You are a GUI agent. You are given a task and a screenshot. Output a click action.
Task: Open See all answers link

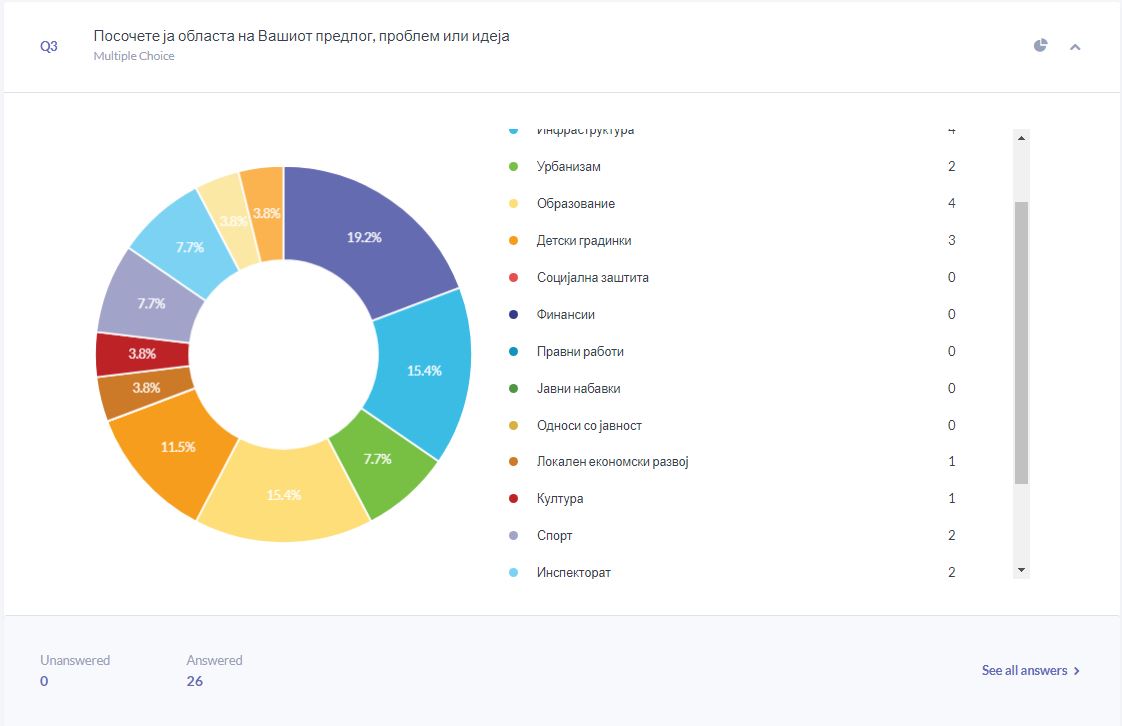click(x=1030, y=670)
